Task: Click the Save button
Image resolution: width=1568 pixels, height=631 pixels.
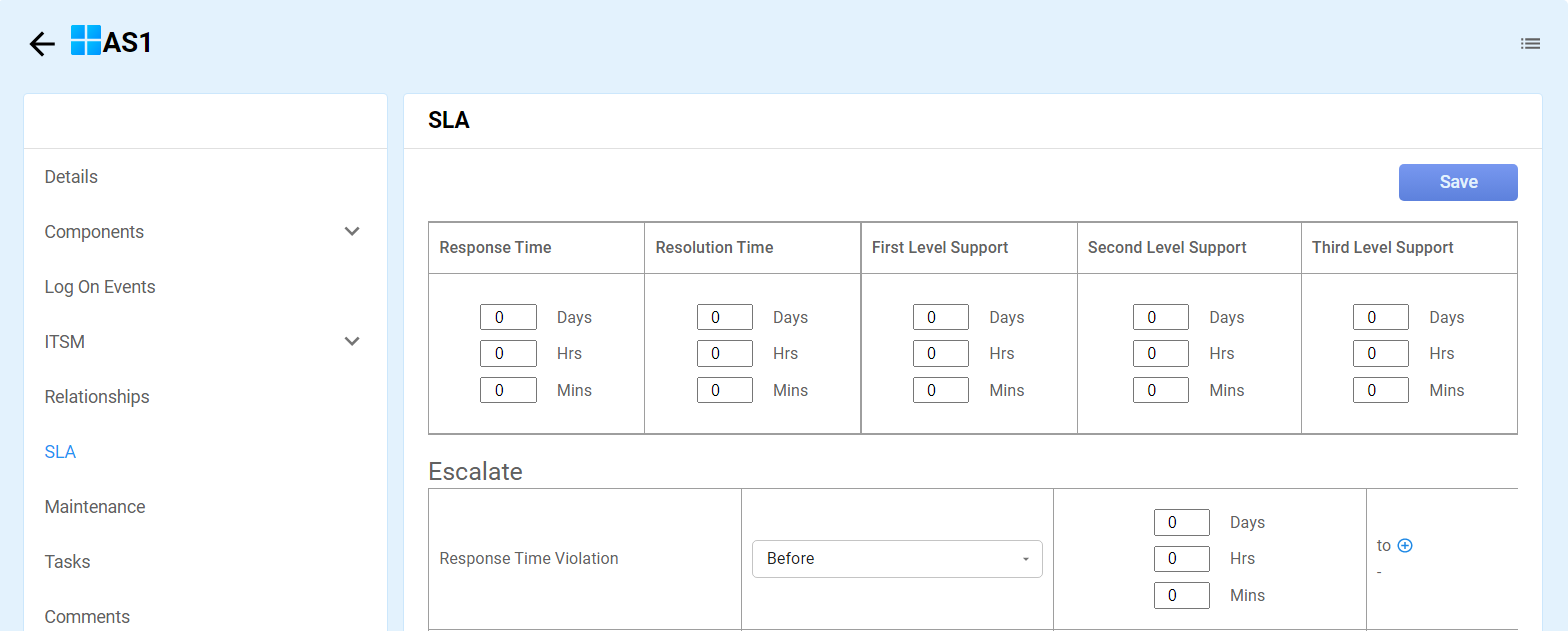Action: pyautogui.click(x=1457, y=182)
